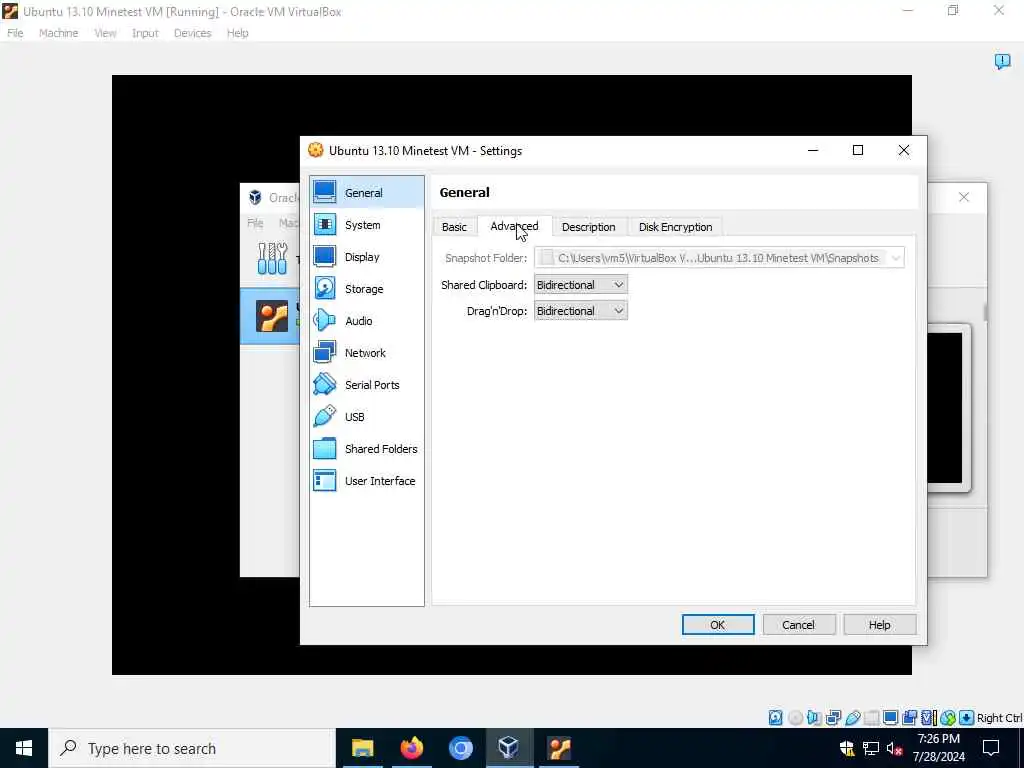
Task: Click the keyboard capture arrow status icon
Action: tap(967, 718)
